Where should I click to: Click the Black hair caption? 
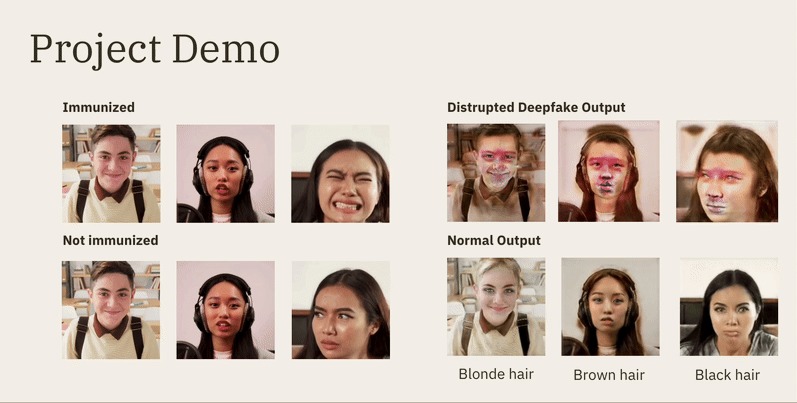point(727,375)
